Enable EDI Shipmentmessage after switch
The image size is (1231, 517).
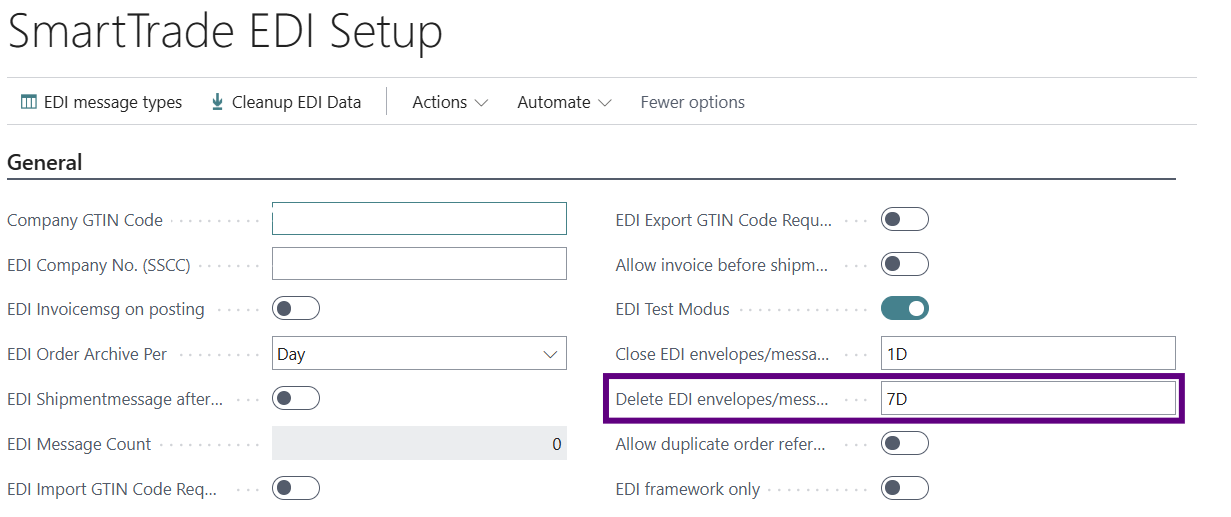[296, 399]
